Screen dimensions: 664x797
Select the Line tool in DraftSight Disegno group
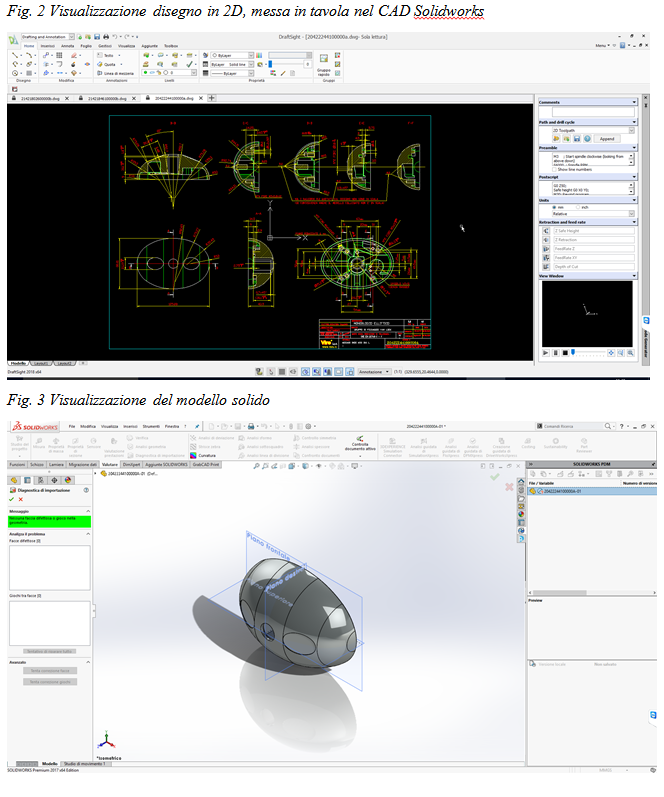pos(15,55)
